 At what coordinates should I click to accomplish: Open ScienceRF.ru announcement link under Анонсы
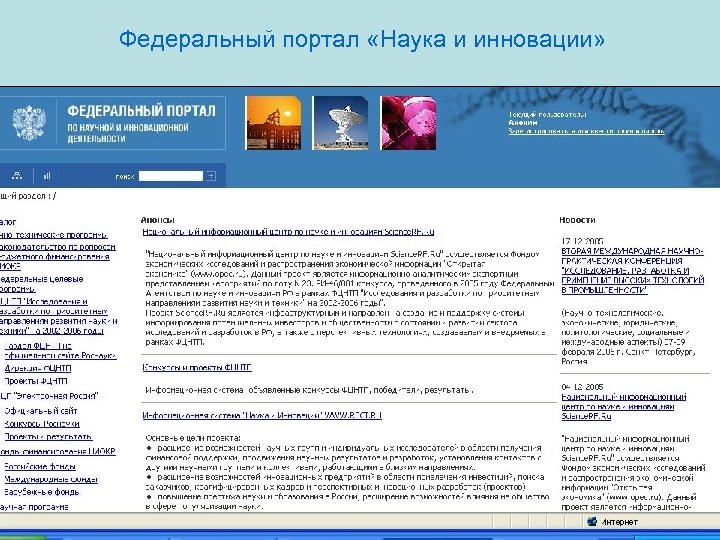coord(288,232)
